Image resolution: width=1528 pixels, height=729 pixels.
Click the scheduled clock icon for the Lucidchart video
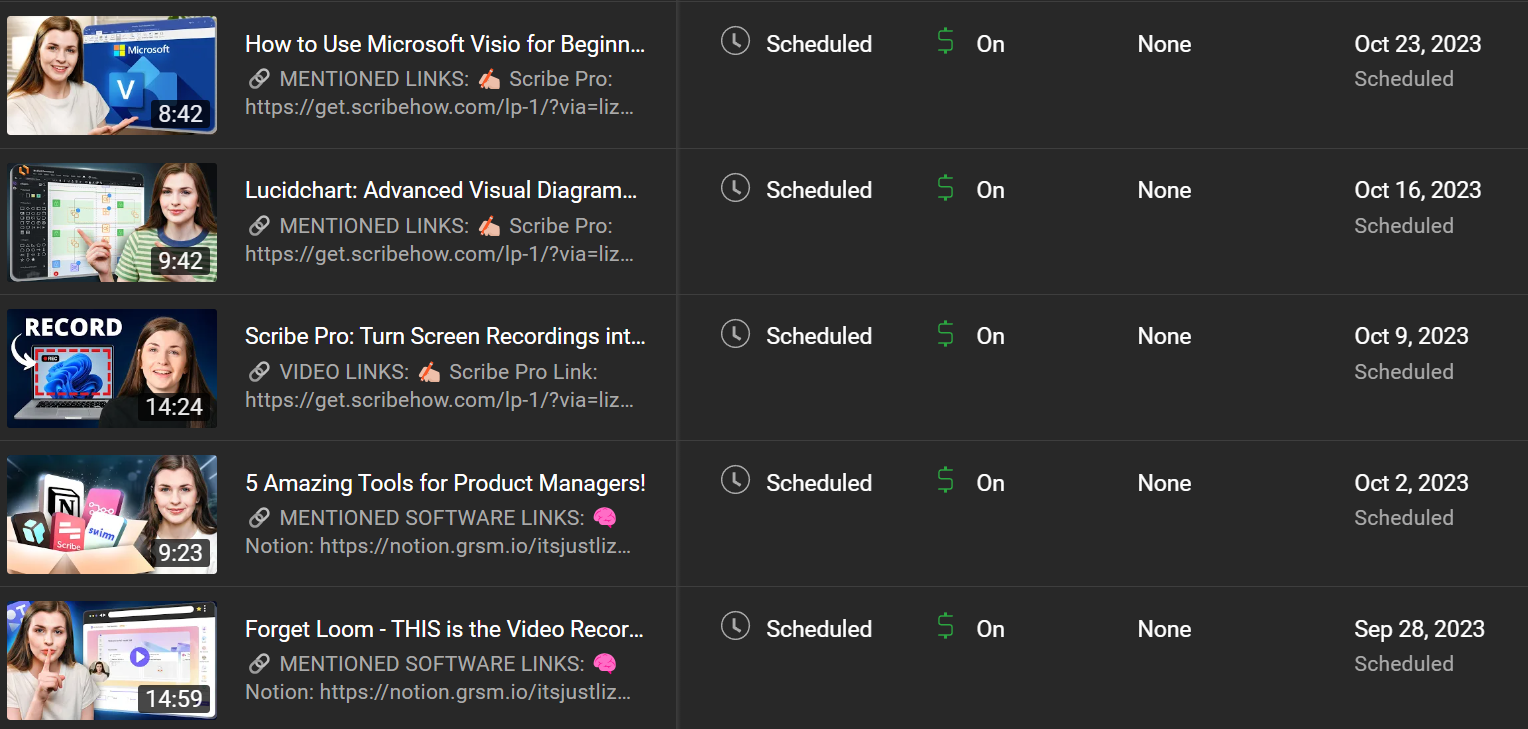[x=735, y=188]
